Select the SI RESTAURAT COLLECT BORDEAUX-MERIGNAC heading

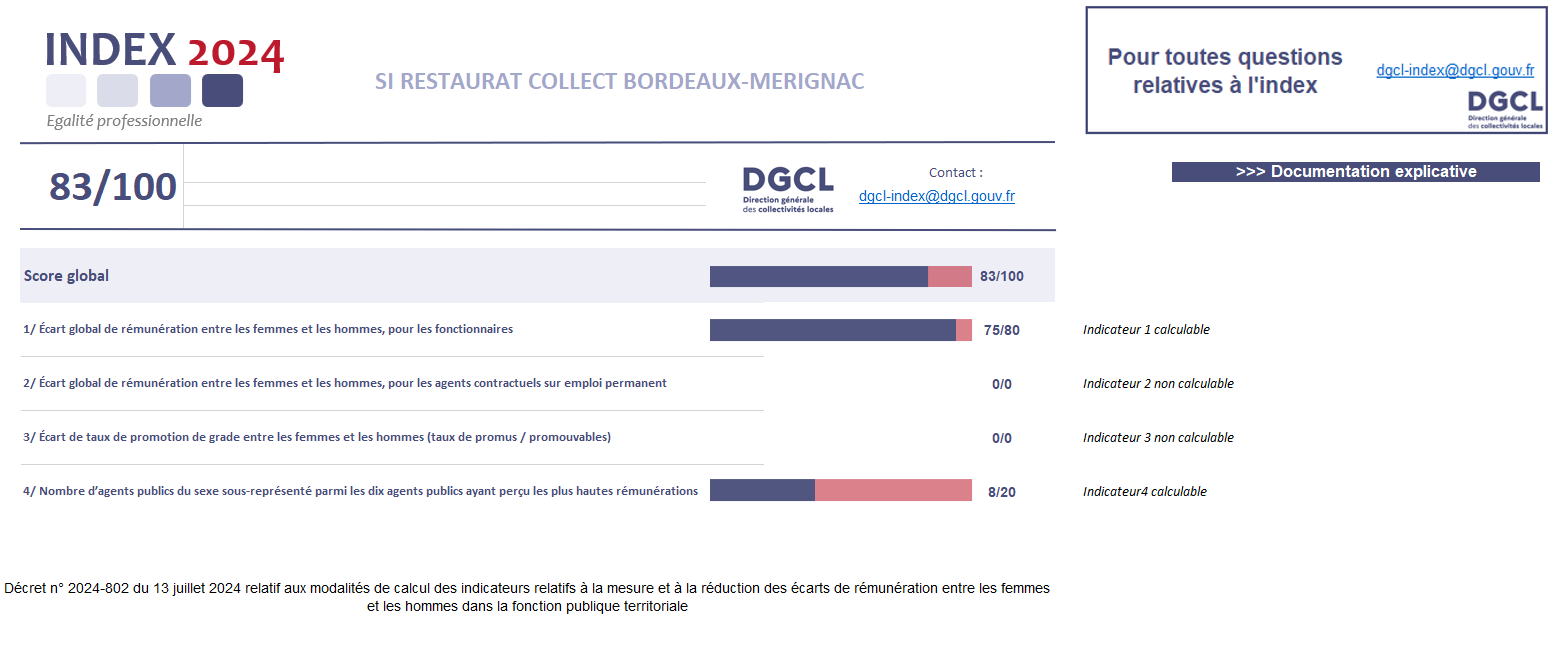pyautogui.click(x=619, y=81)
